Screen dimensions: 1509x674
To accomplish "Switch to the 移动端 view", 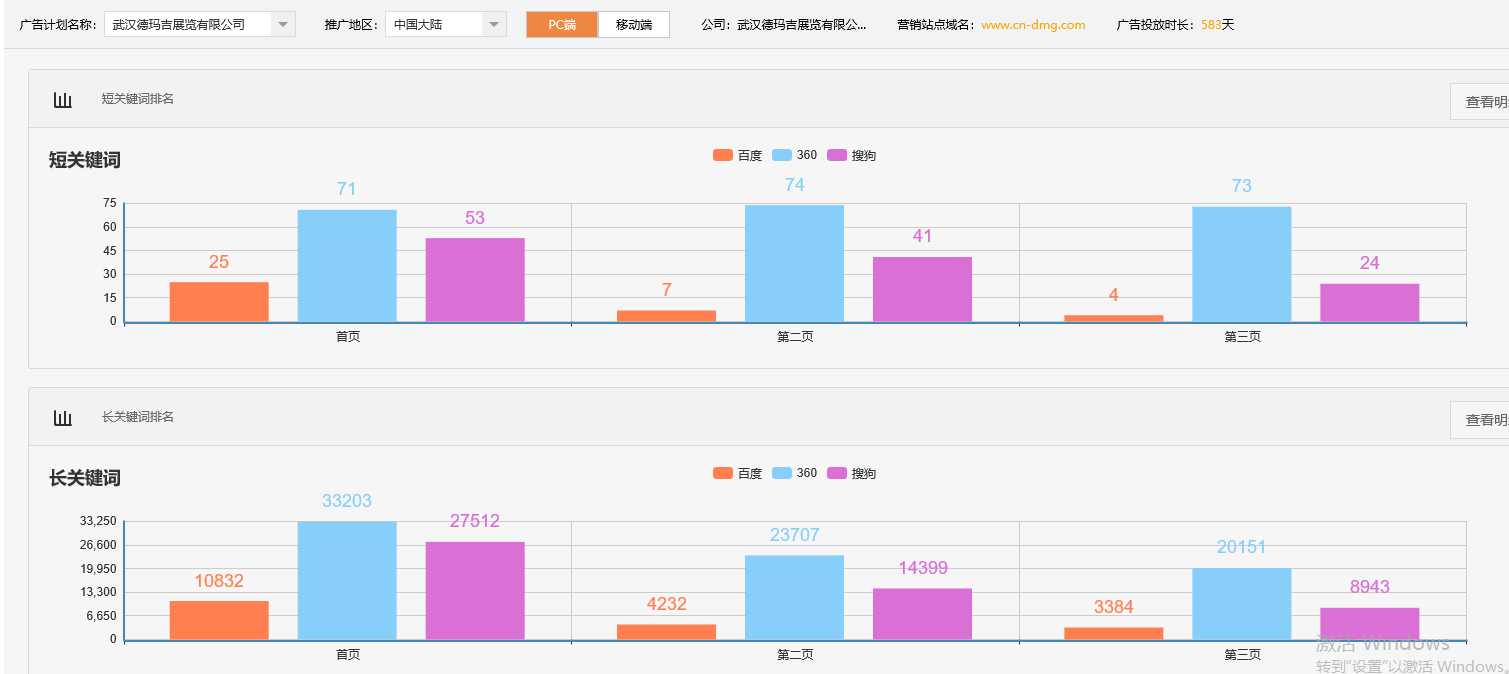I will [x=633, y=24].
